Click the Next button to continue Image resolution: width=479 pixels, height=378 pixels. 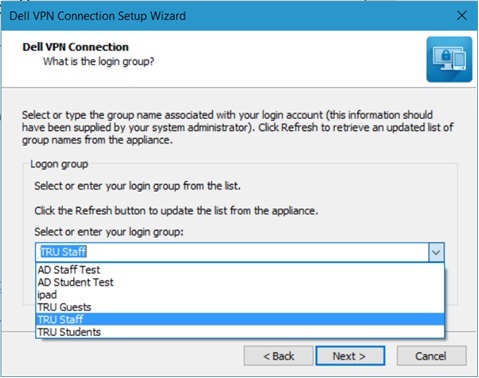350,356
